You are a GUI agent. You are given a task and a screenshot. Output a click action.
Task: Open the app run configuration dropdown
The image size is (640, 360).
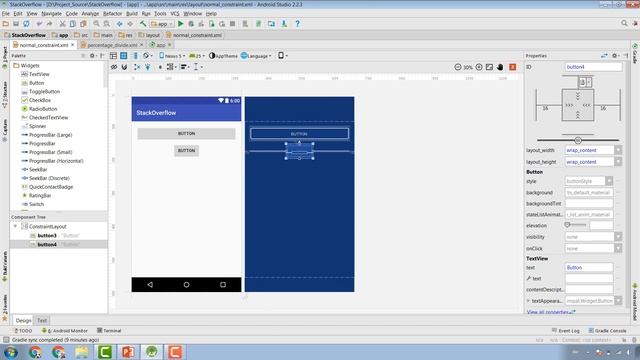pyautogui.click(x=162, y=24)
